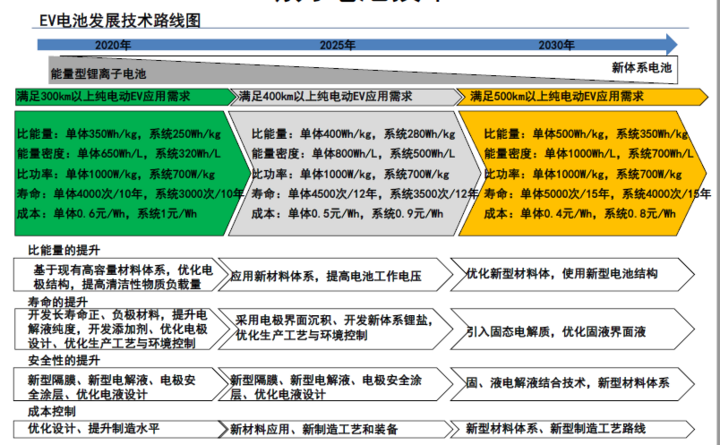Click the orange arrow with 单体500Wh/kg specs
Viewport: 720px width, 445px height.
(575, 172)
